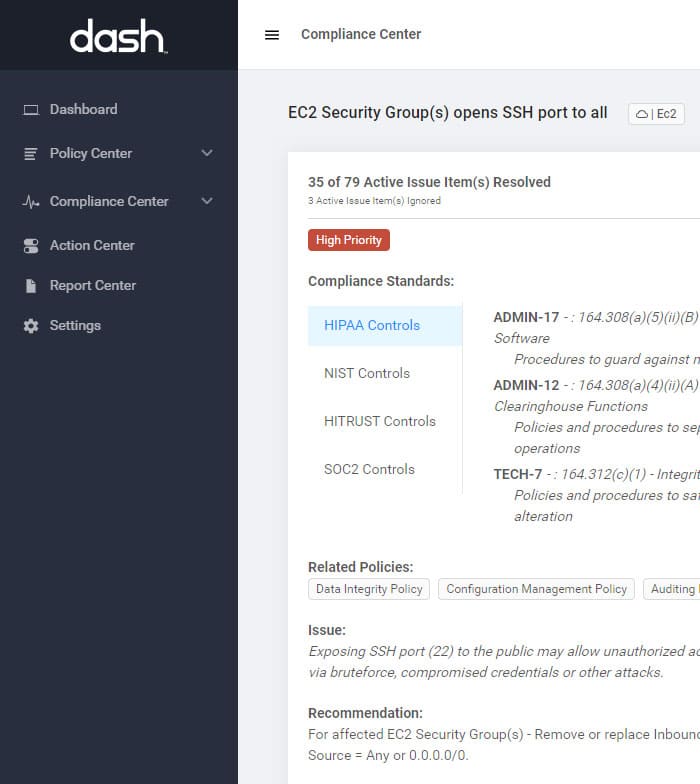Open the hamburger menu icon
This screenshot has height=784, width=700.
(x=272, y=34)
